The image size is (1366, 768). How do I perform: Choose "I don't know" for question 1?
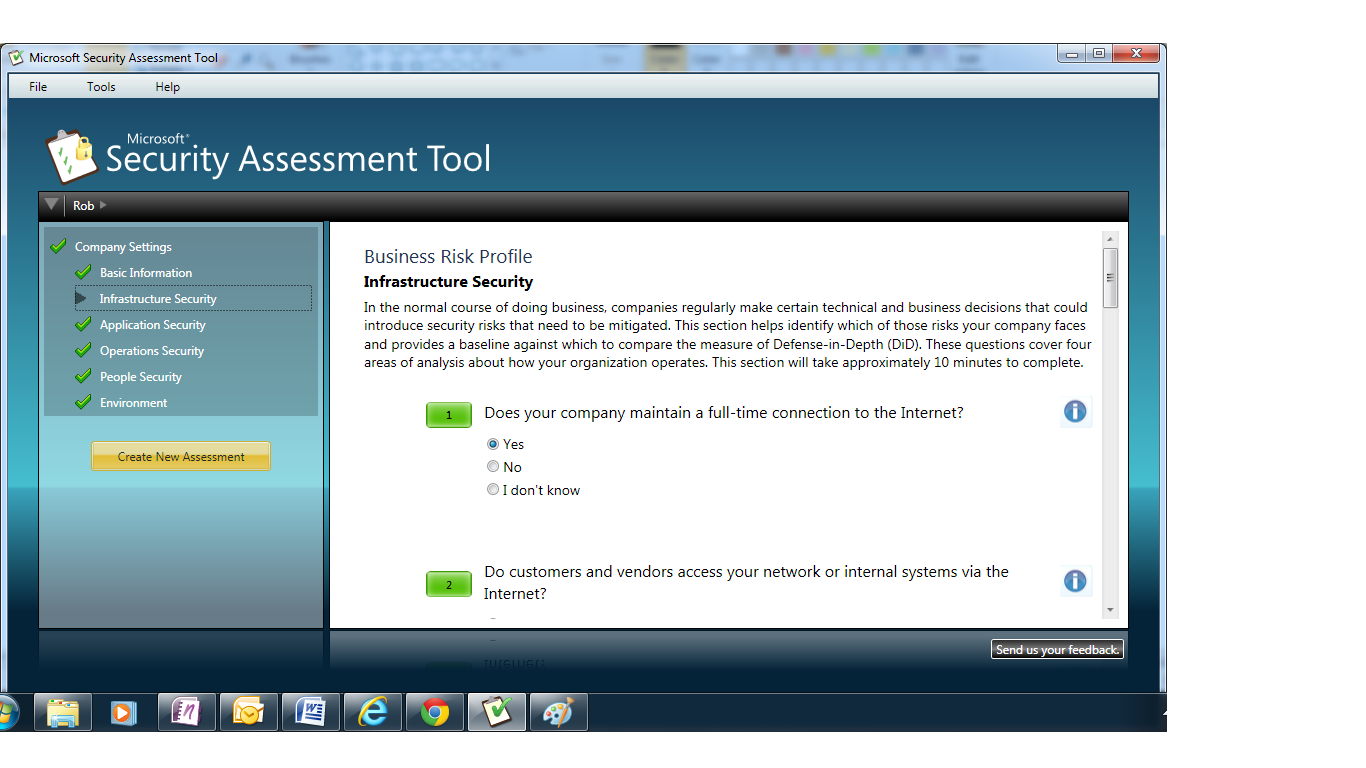(x=493, y=490)
